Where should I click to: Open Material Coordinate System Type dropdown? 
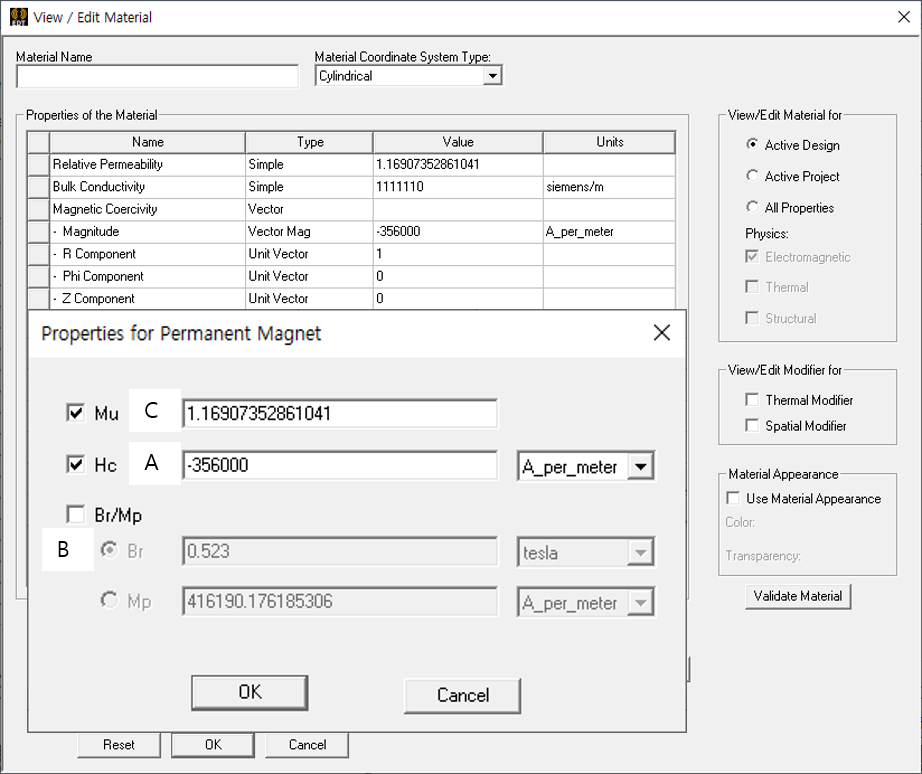491,76
